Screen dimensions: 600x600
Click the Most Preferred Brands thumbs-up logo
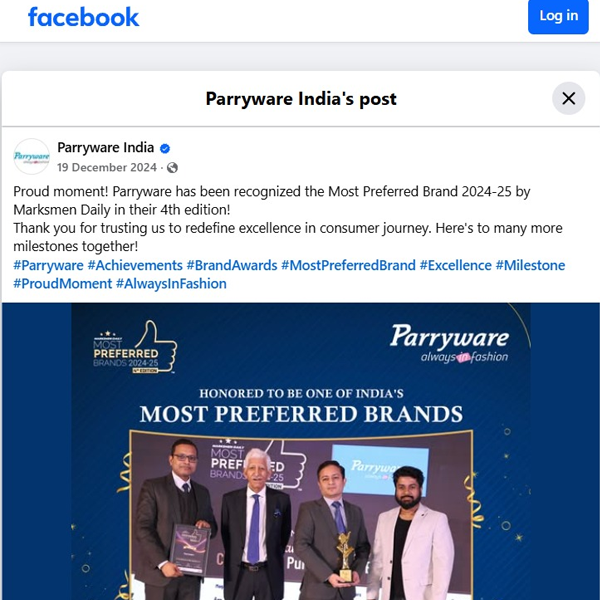[135, 347]
